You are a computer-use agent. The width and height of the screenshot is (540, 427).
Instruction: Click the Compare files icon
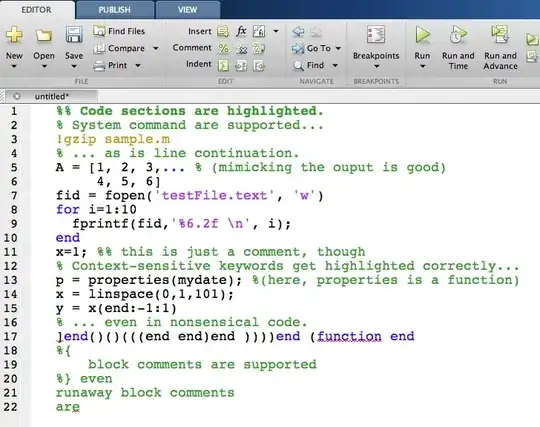click(99, 48)
